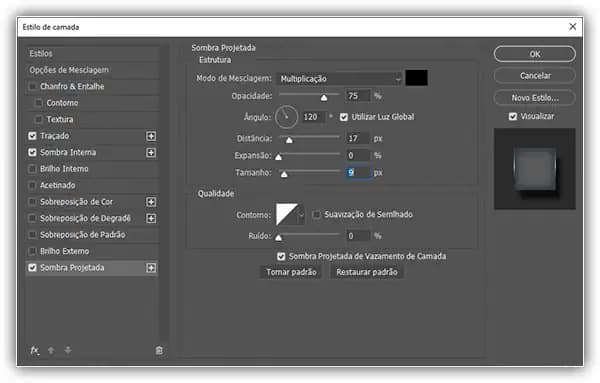Select the Traçado effect row
This screenshot has height=383, width=600.
tap(93, 136)
